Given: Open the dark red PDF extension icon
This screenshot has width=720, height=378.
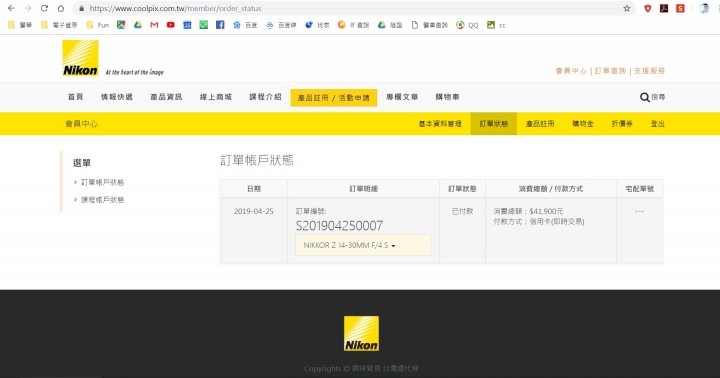Looking at the screenshot, I should [664, 8].
